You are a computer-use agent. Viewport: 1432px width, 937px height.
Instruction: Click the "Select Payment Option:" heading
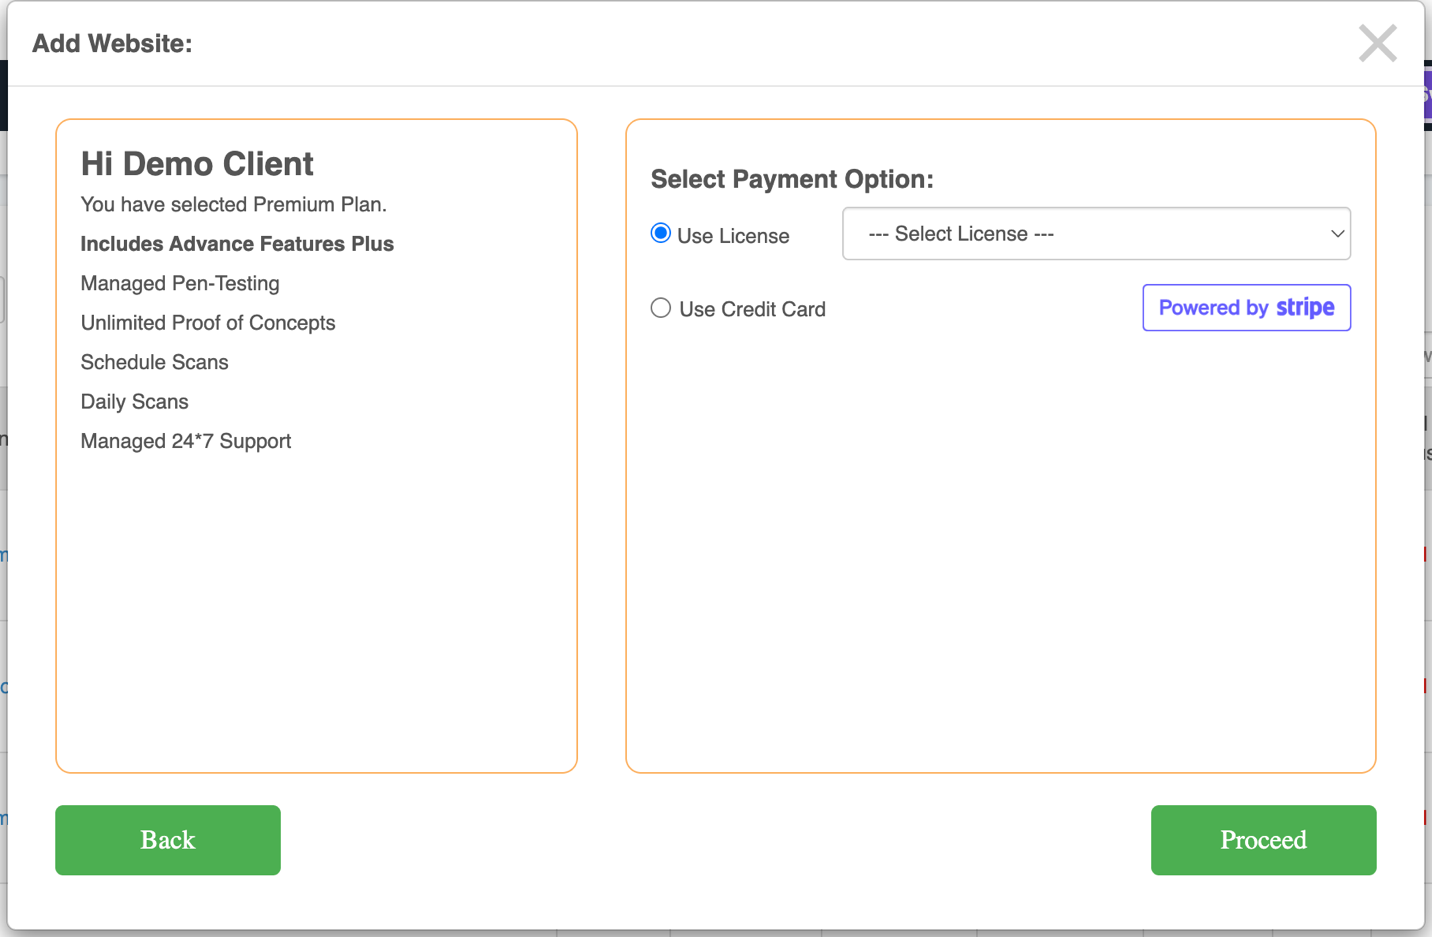click(x=792, y=179)
